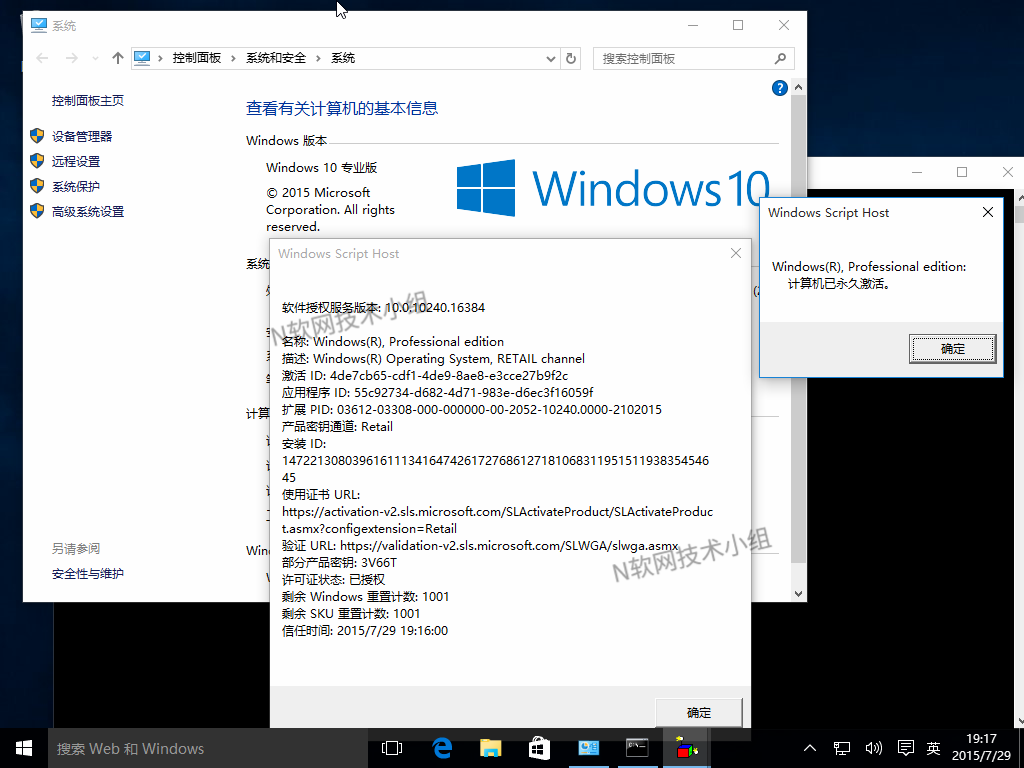Maximize the System window
This screenshot has width=1024, height=768.
738,25
